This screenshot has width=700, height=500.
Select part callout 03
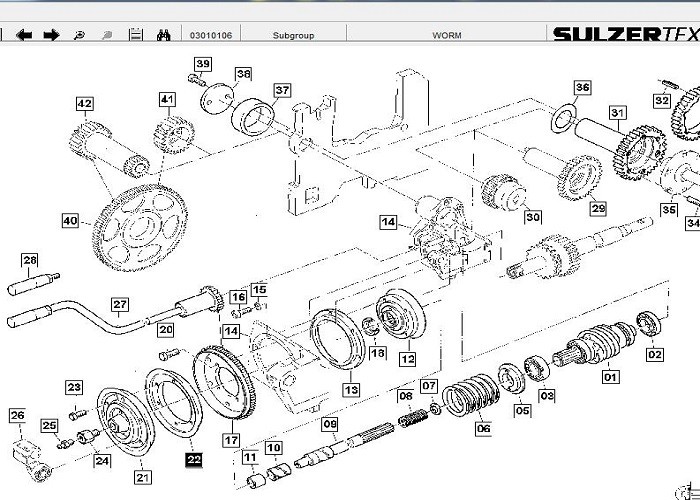pos(547,396)
